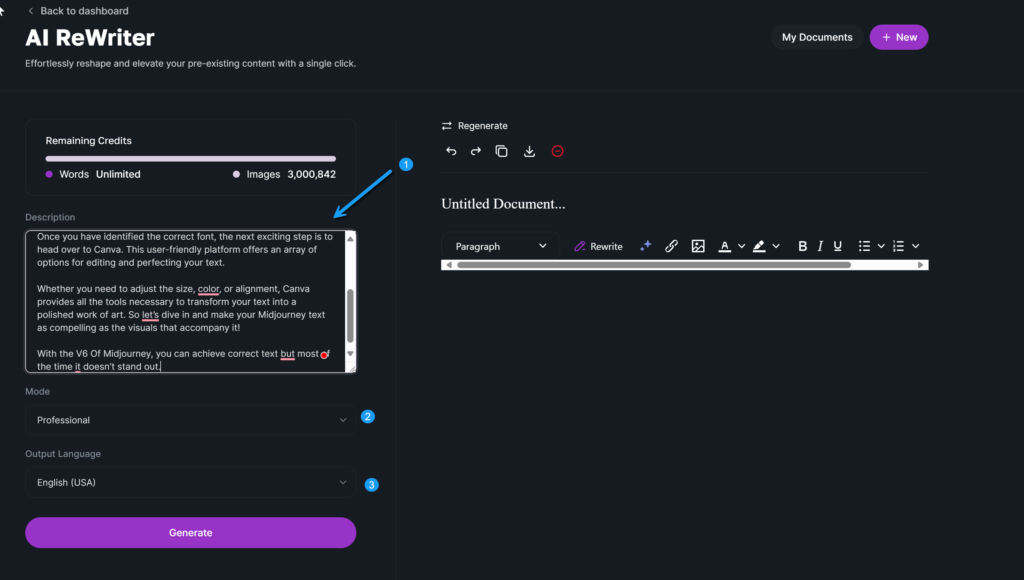Click the AI sparkle icon in toolbar
This screenshot has width=1024, height=580.
(646, 246)
